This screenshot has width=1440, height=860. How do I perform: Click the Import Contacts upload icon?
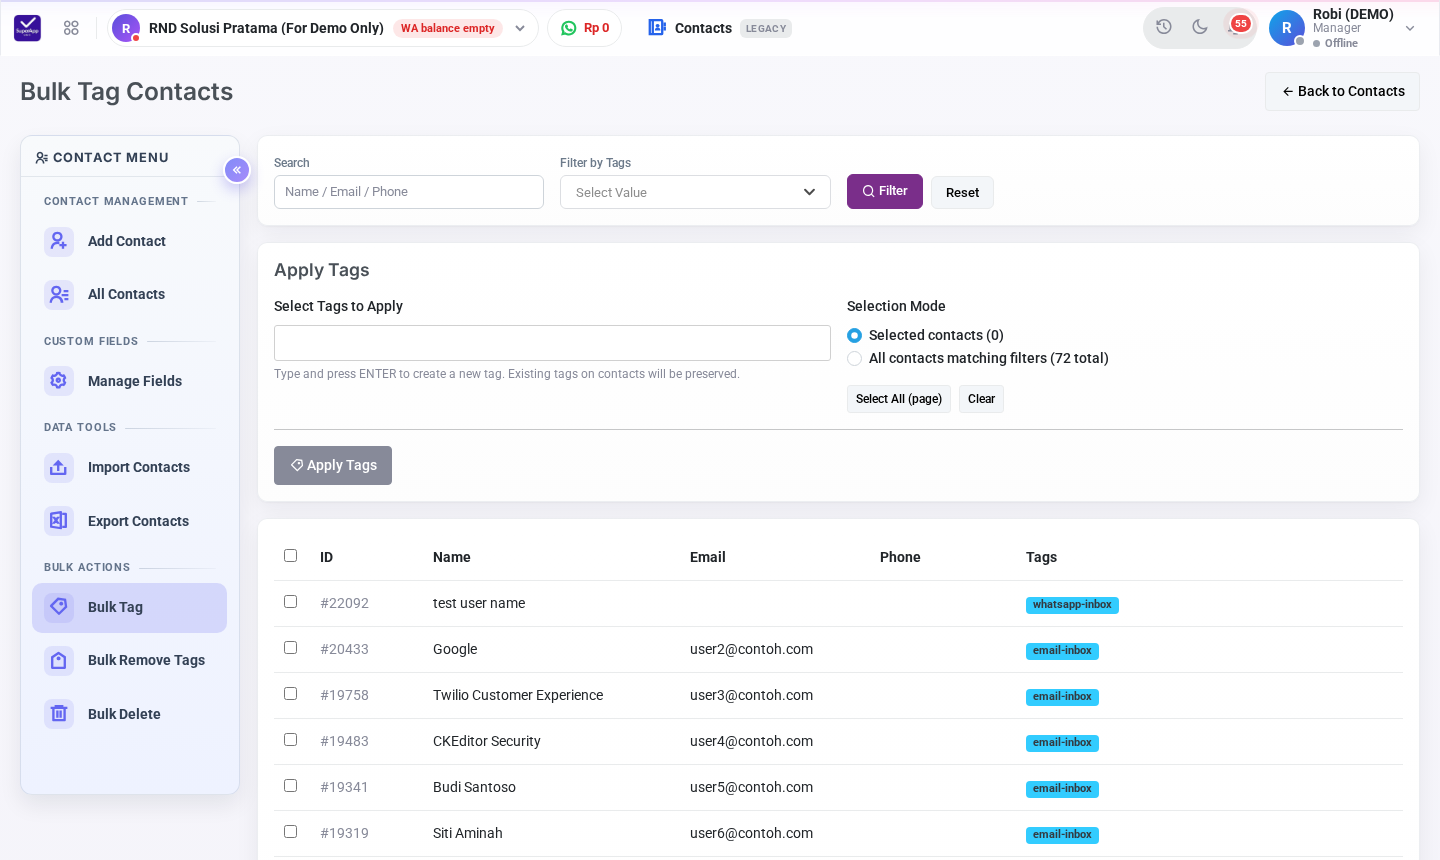59,467
